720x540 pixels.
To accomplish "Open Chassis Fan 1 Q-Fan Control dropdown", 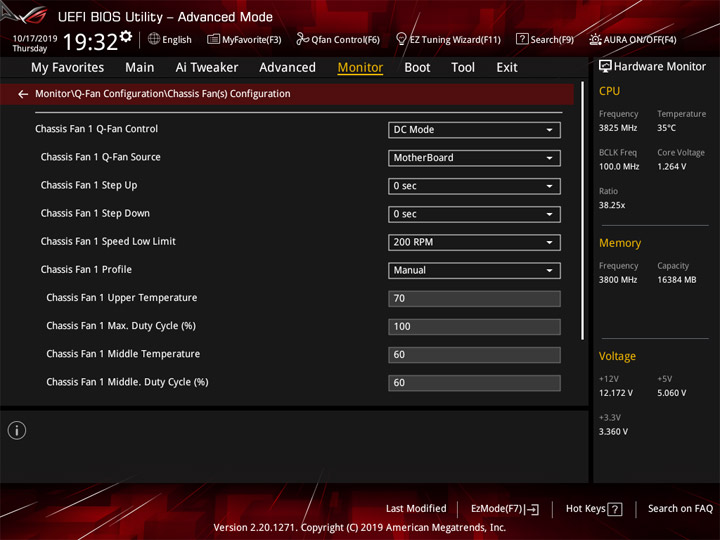I will click(x=474, y=130).
